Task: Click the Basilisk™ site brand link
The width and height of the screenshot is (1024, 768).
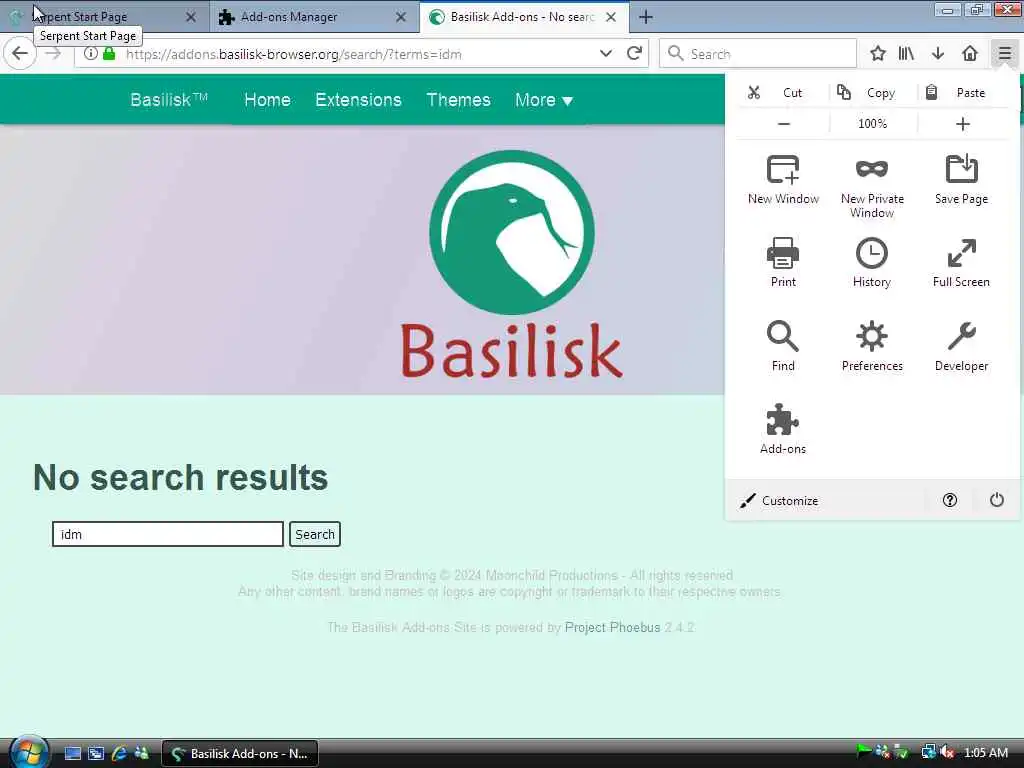Action: tap(169, 100)
